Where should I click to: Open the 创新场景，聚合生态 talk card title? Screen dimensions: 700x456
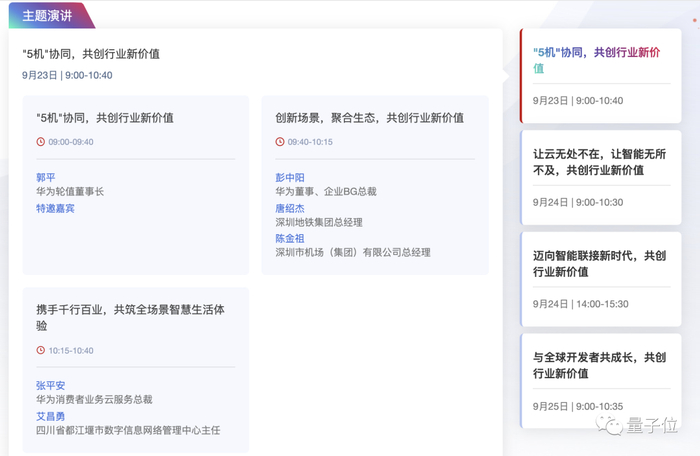pyautogui.click(x=369, y=117)
